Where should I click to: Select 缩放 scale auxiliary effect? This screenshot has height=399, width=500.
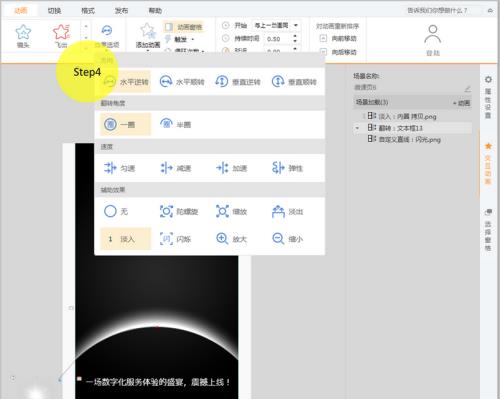coord(232,211)
